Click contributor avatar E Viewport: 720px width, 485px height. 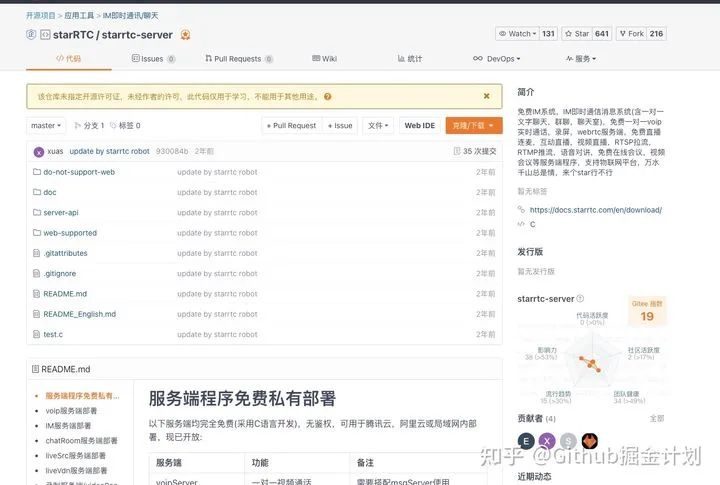point(526,441)
